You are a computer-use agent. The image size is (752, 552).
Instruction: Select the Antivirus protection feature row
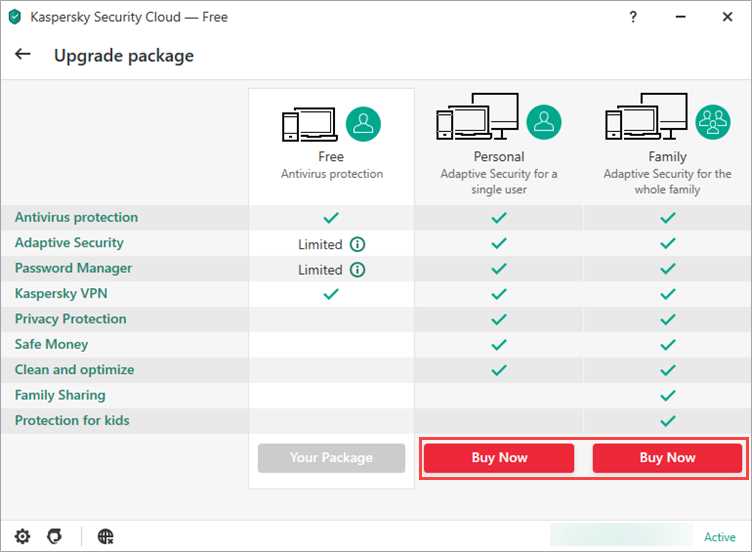point(376,217)
